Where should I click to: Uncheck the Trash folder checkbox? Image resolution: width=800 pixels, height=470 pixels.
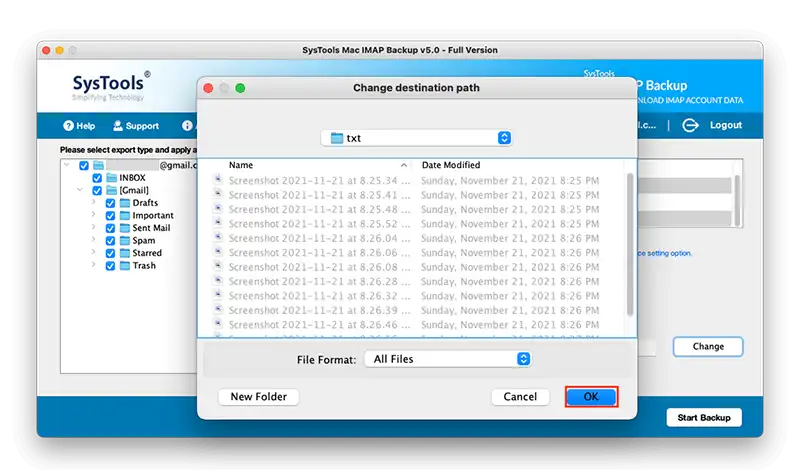point(110,266)
